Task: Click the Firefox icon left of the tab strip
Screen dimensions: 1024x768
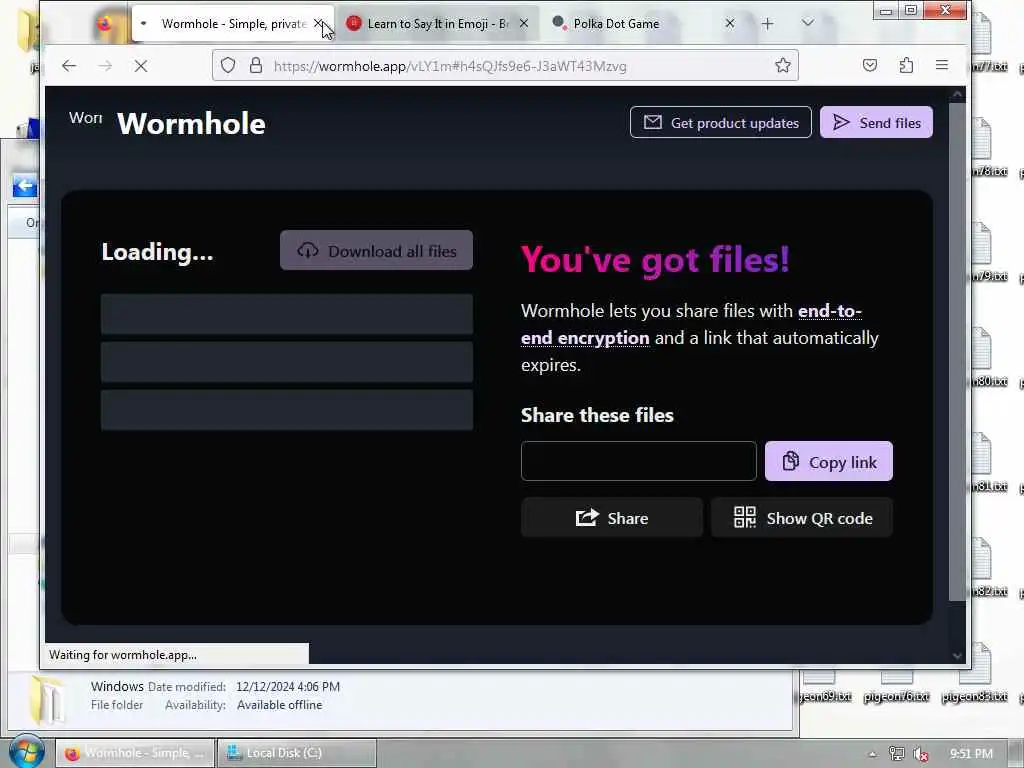Action: [x=104, y=24]
